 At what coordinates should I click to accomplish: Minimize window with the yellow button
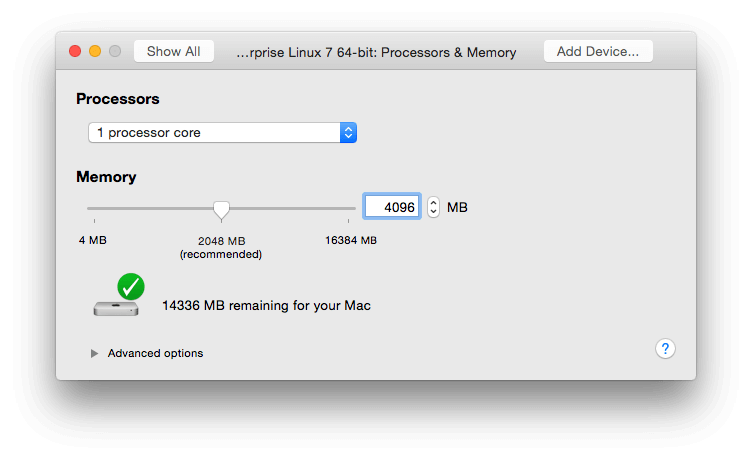[95, 51]
